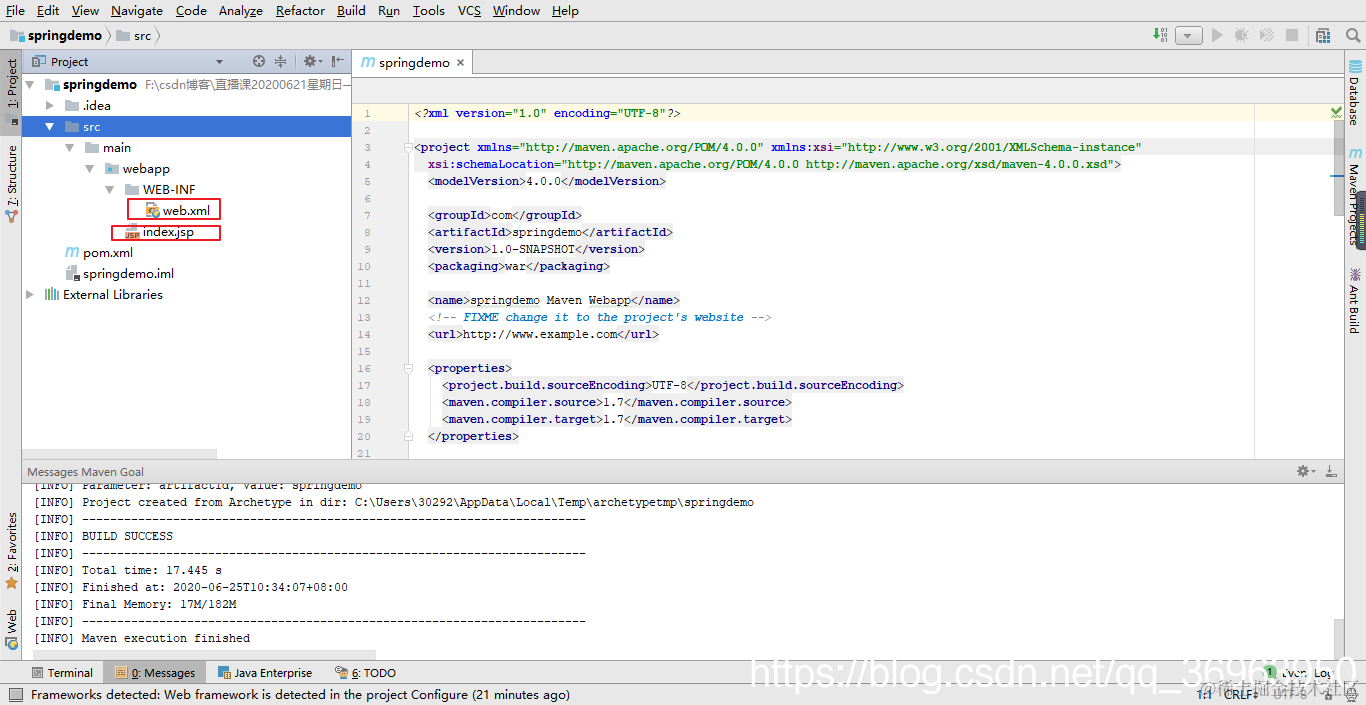
Task: Click the Collapse All icon in Project panel
Action: (281, 61)
